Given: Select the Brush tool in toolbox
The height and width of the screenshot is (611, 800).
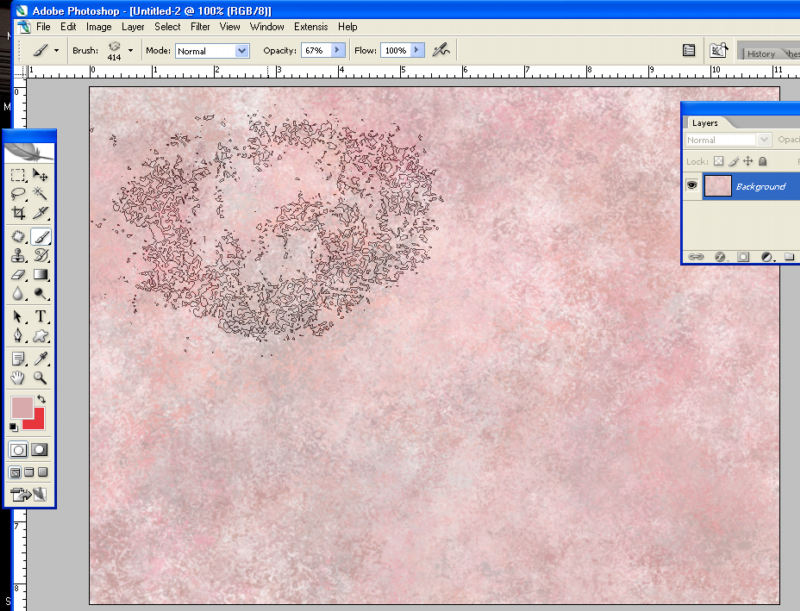Looking at the screenshot, I should [x=40, y=237].
